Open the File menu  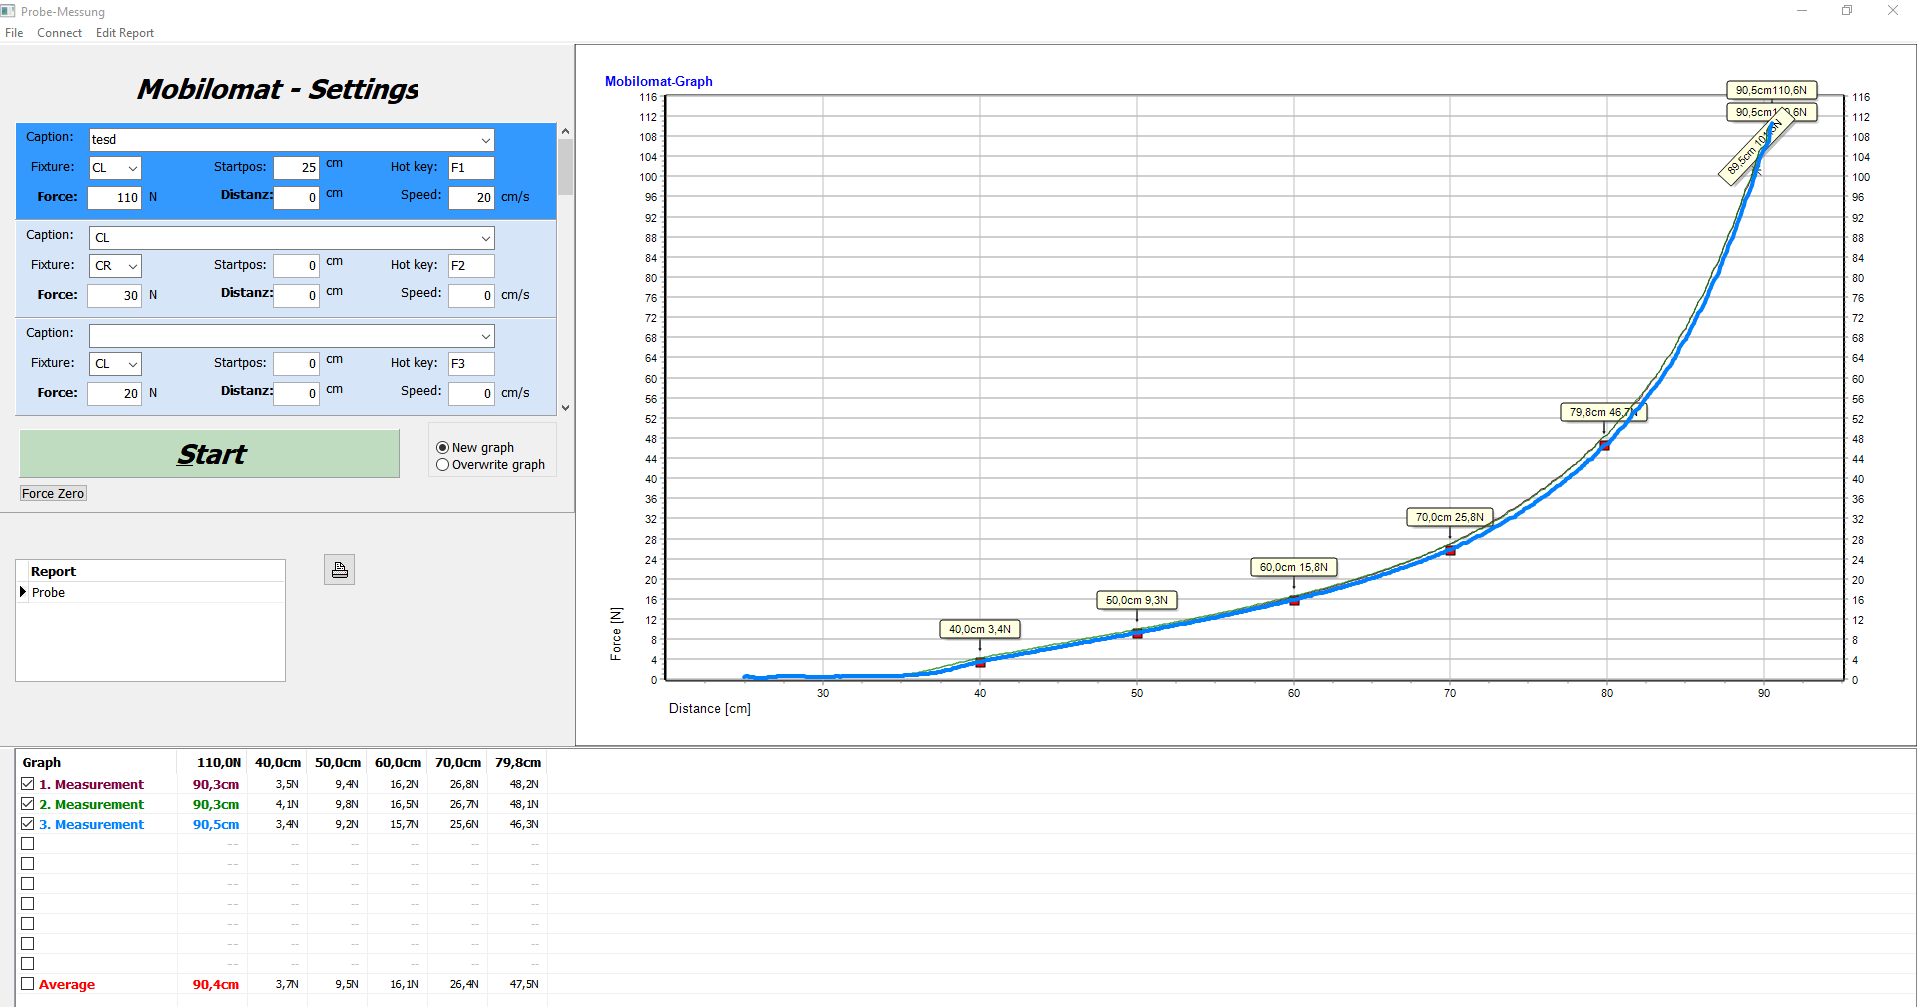click(14, 33)
